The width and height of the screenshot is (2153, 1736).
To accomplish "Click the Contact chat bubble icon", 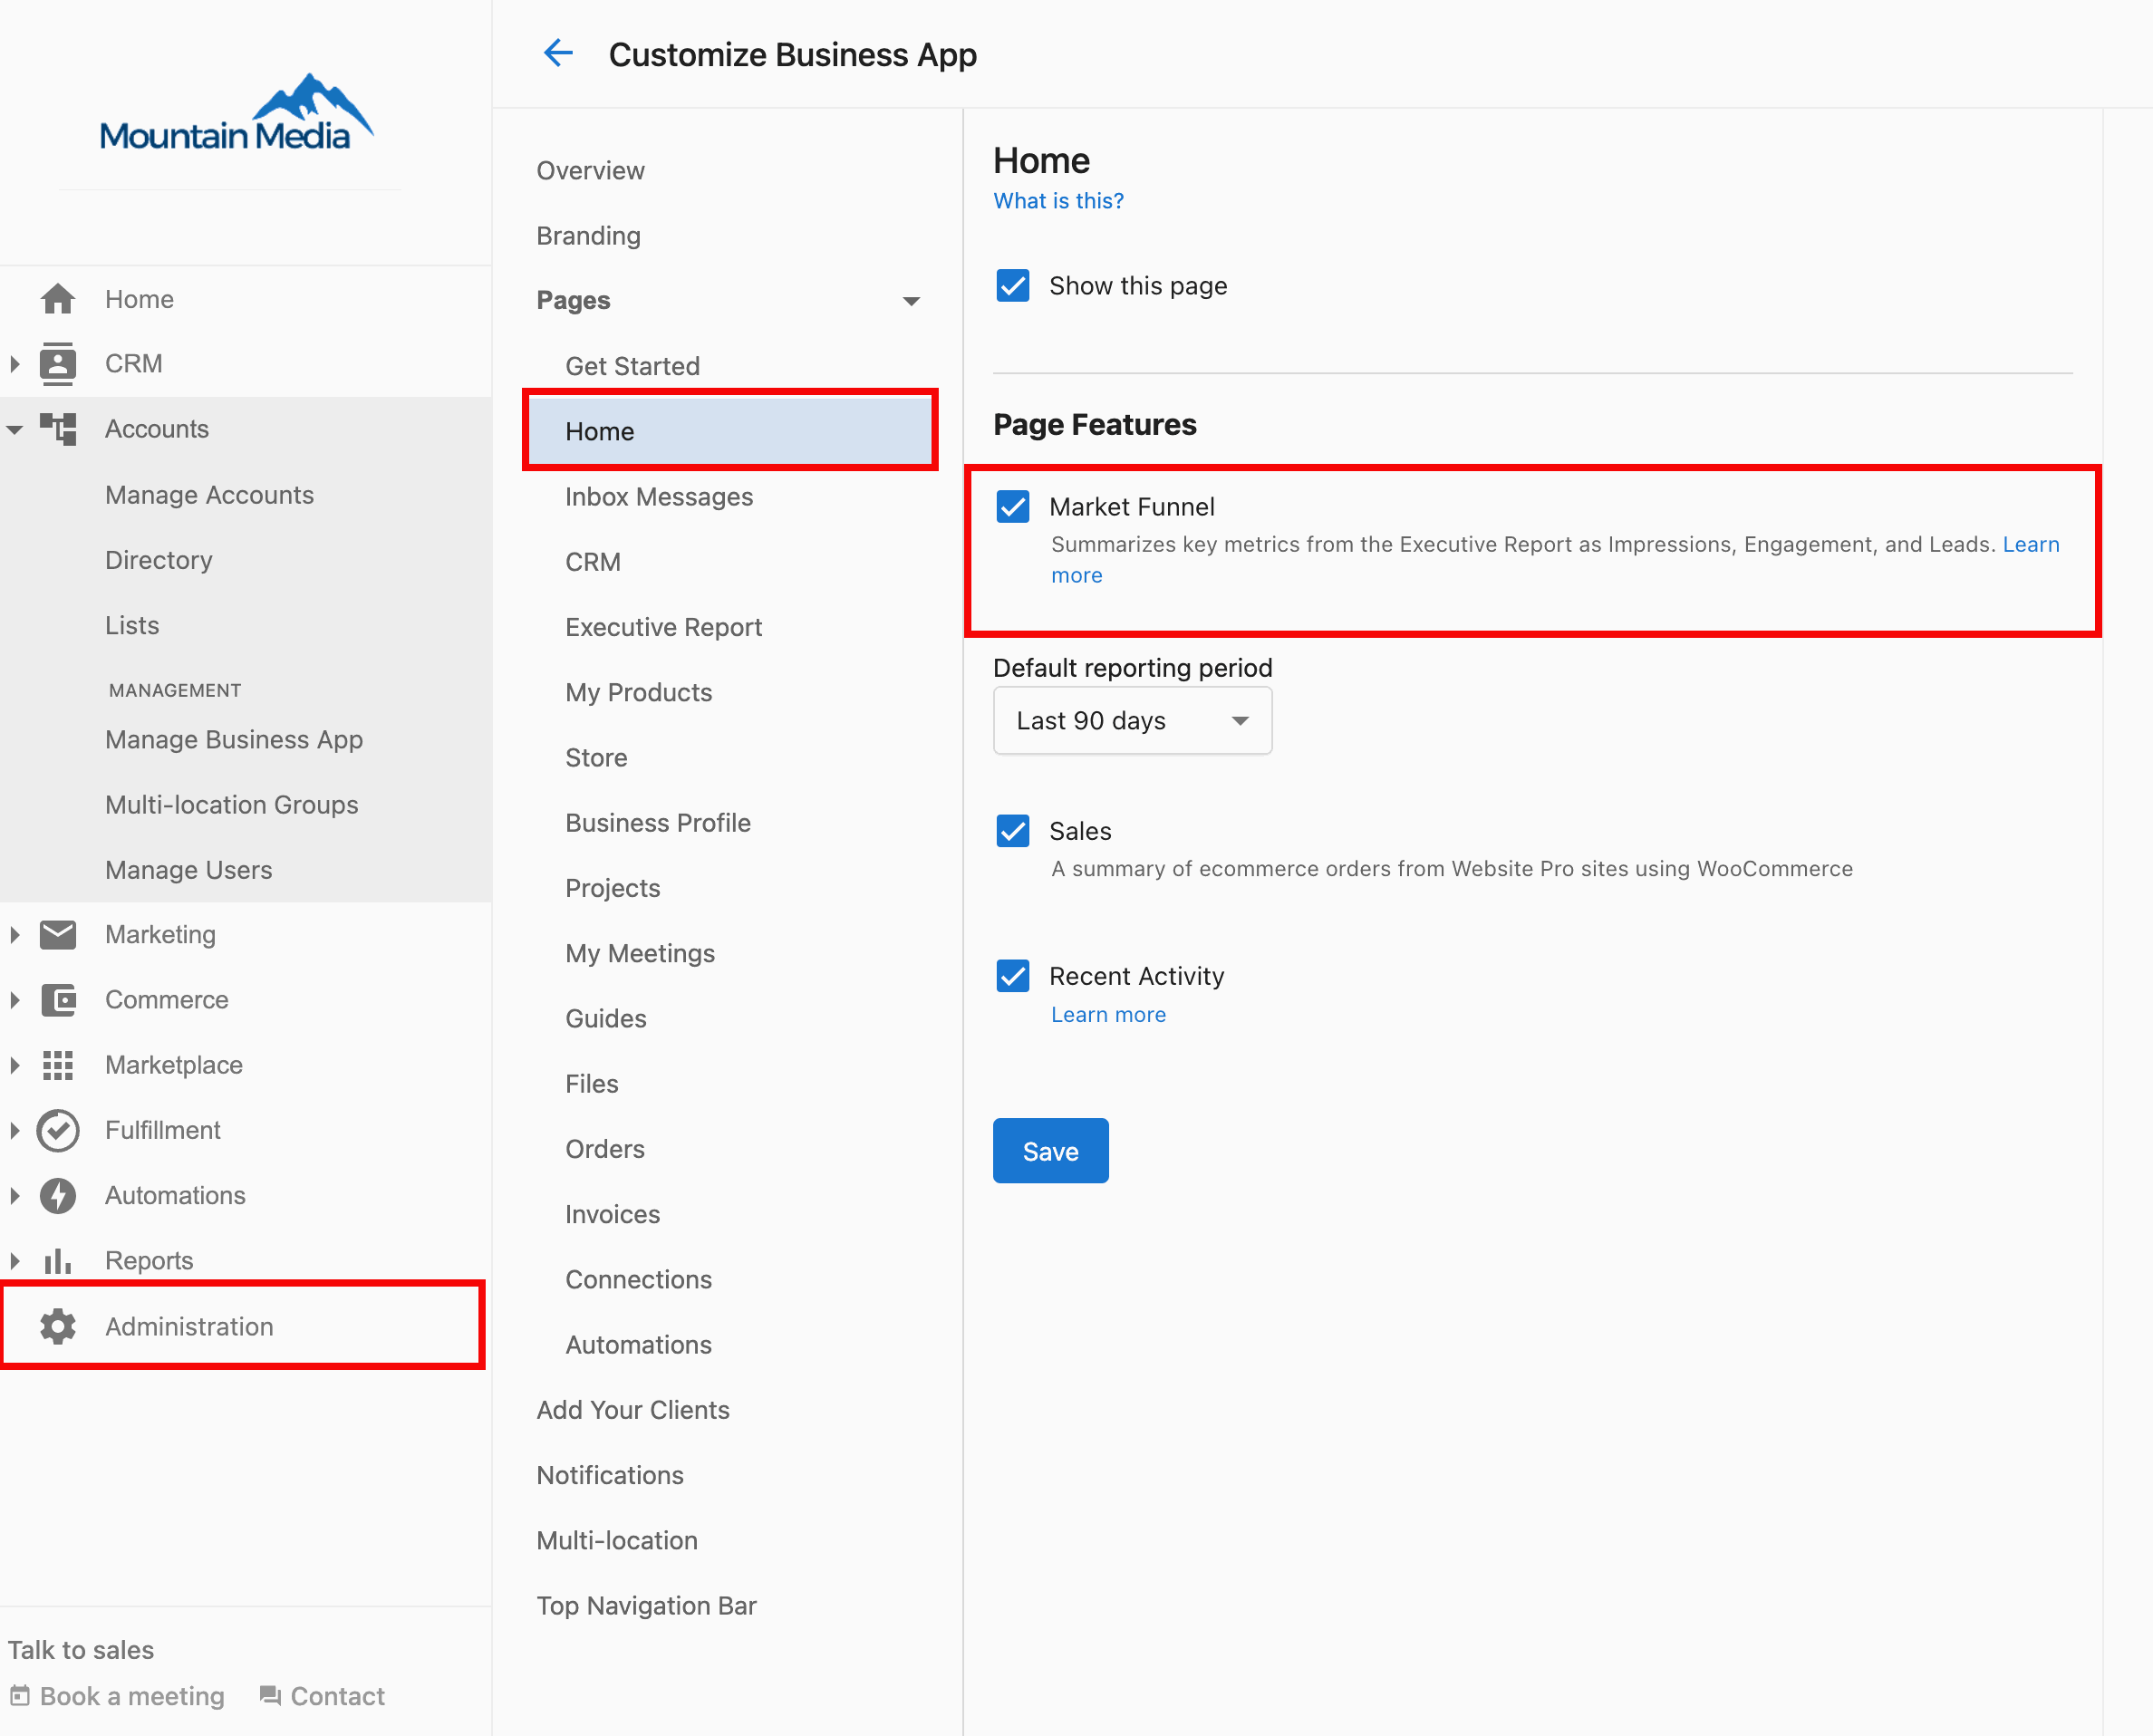I will [x=270, y=1695].
